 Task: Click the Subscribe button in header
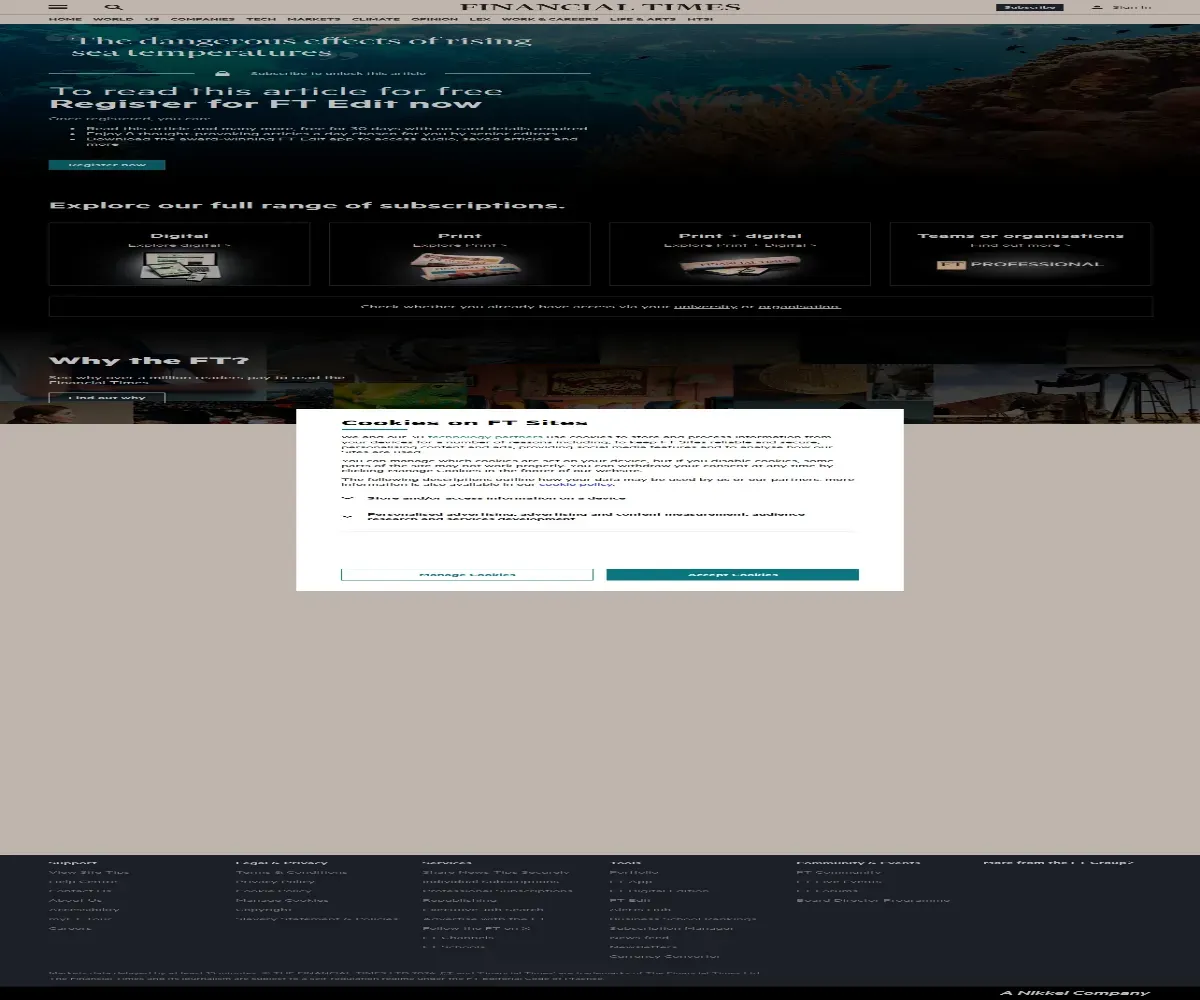click(x=1029, y=7)
